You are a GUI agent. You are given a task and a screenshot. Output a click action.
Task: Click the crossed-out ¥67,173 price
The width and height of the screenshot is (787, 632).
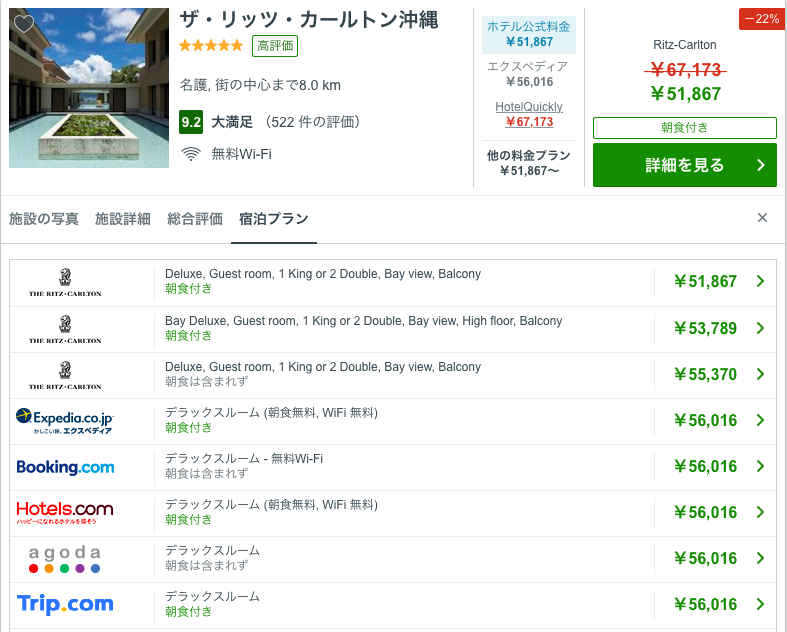click(x=685, y=70)
